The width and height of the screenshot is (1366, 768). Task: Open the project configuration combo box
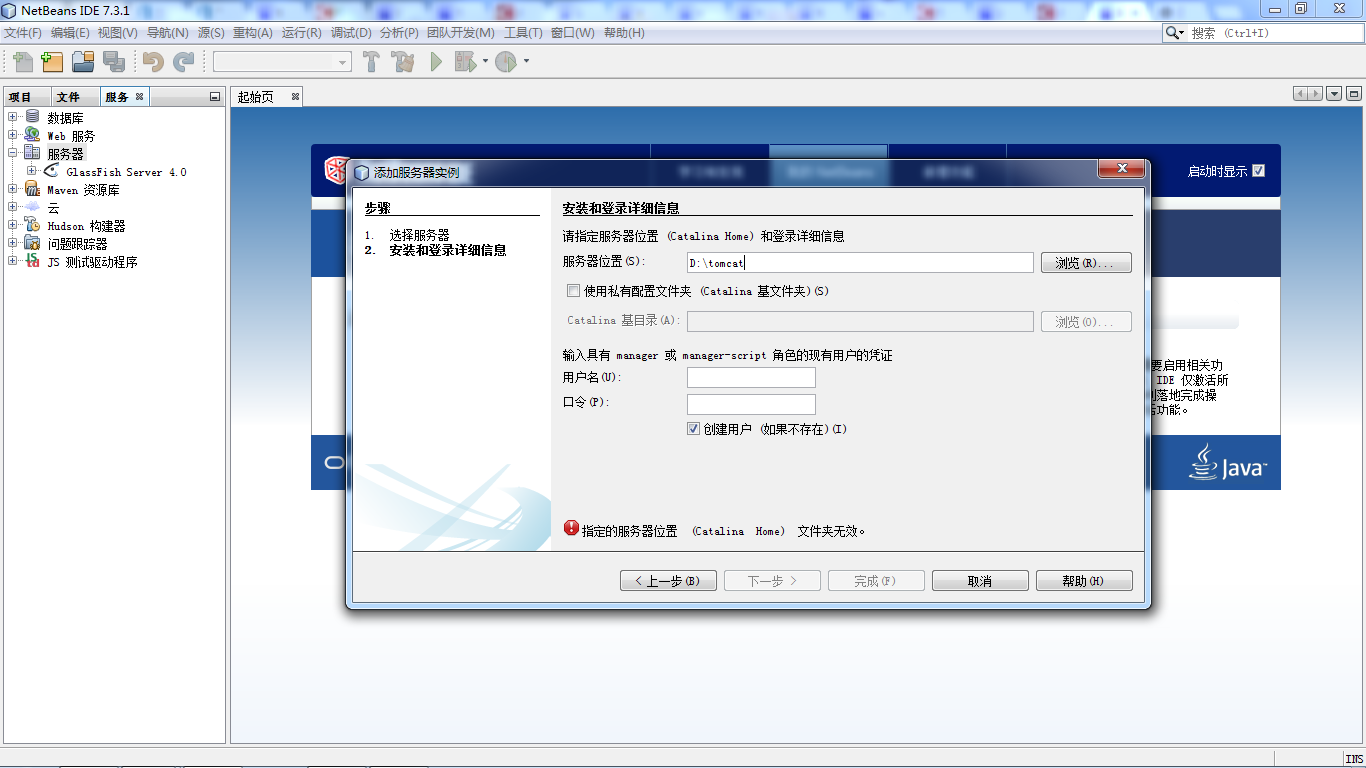[282, 62]
